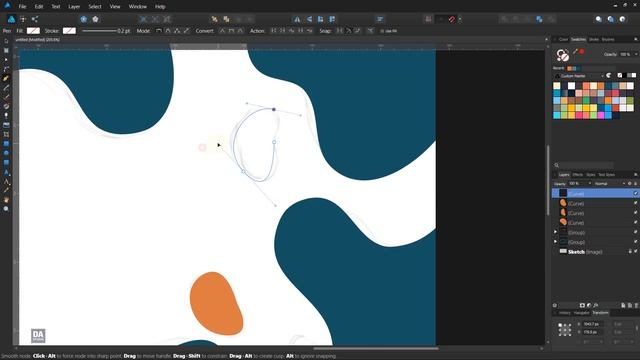The image size is (640, 360).
Task: Select the Crop tool
Action: pyautogui.click(x=6, y=134)
